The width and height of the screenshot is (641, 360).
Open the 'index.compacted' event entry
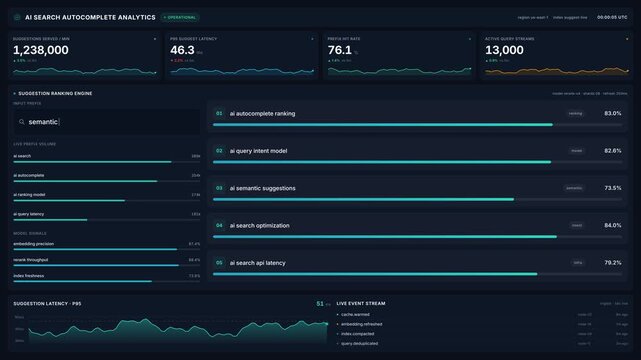pos(482,334)
